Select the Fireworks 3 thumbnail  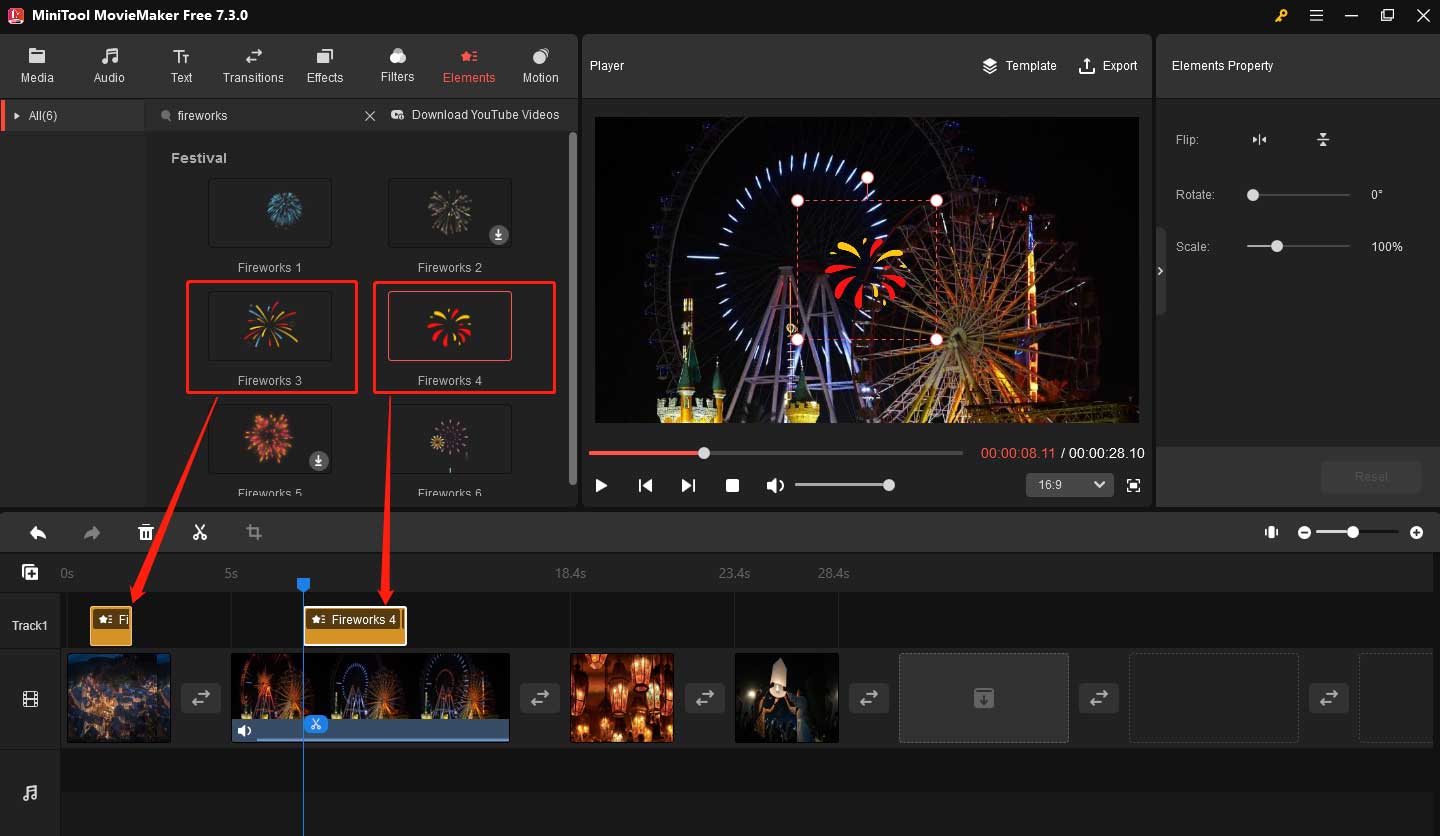click(270, 326)
